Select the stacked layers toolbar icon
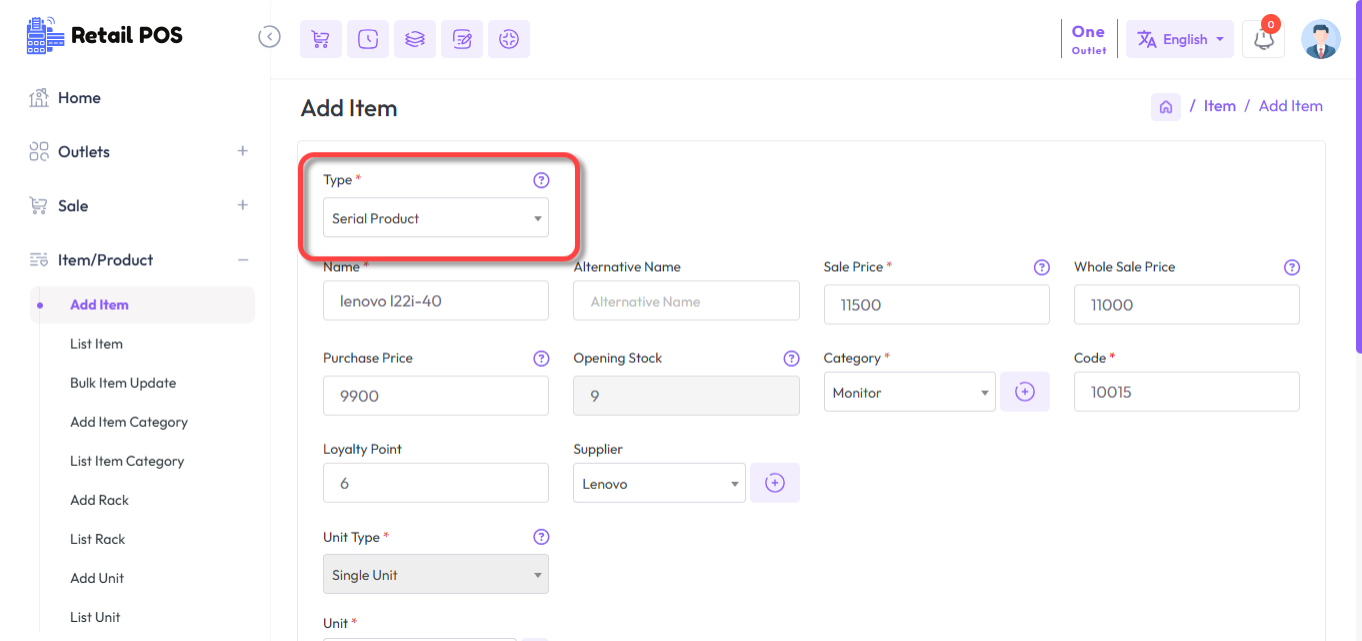The image size is (1362, 641). [414, 39]
